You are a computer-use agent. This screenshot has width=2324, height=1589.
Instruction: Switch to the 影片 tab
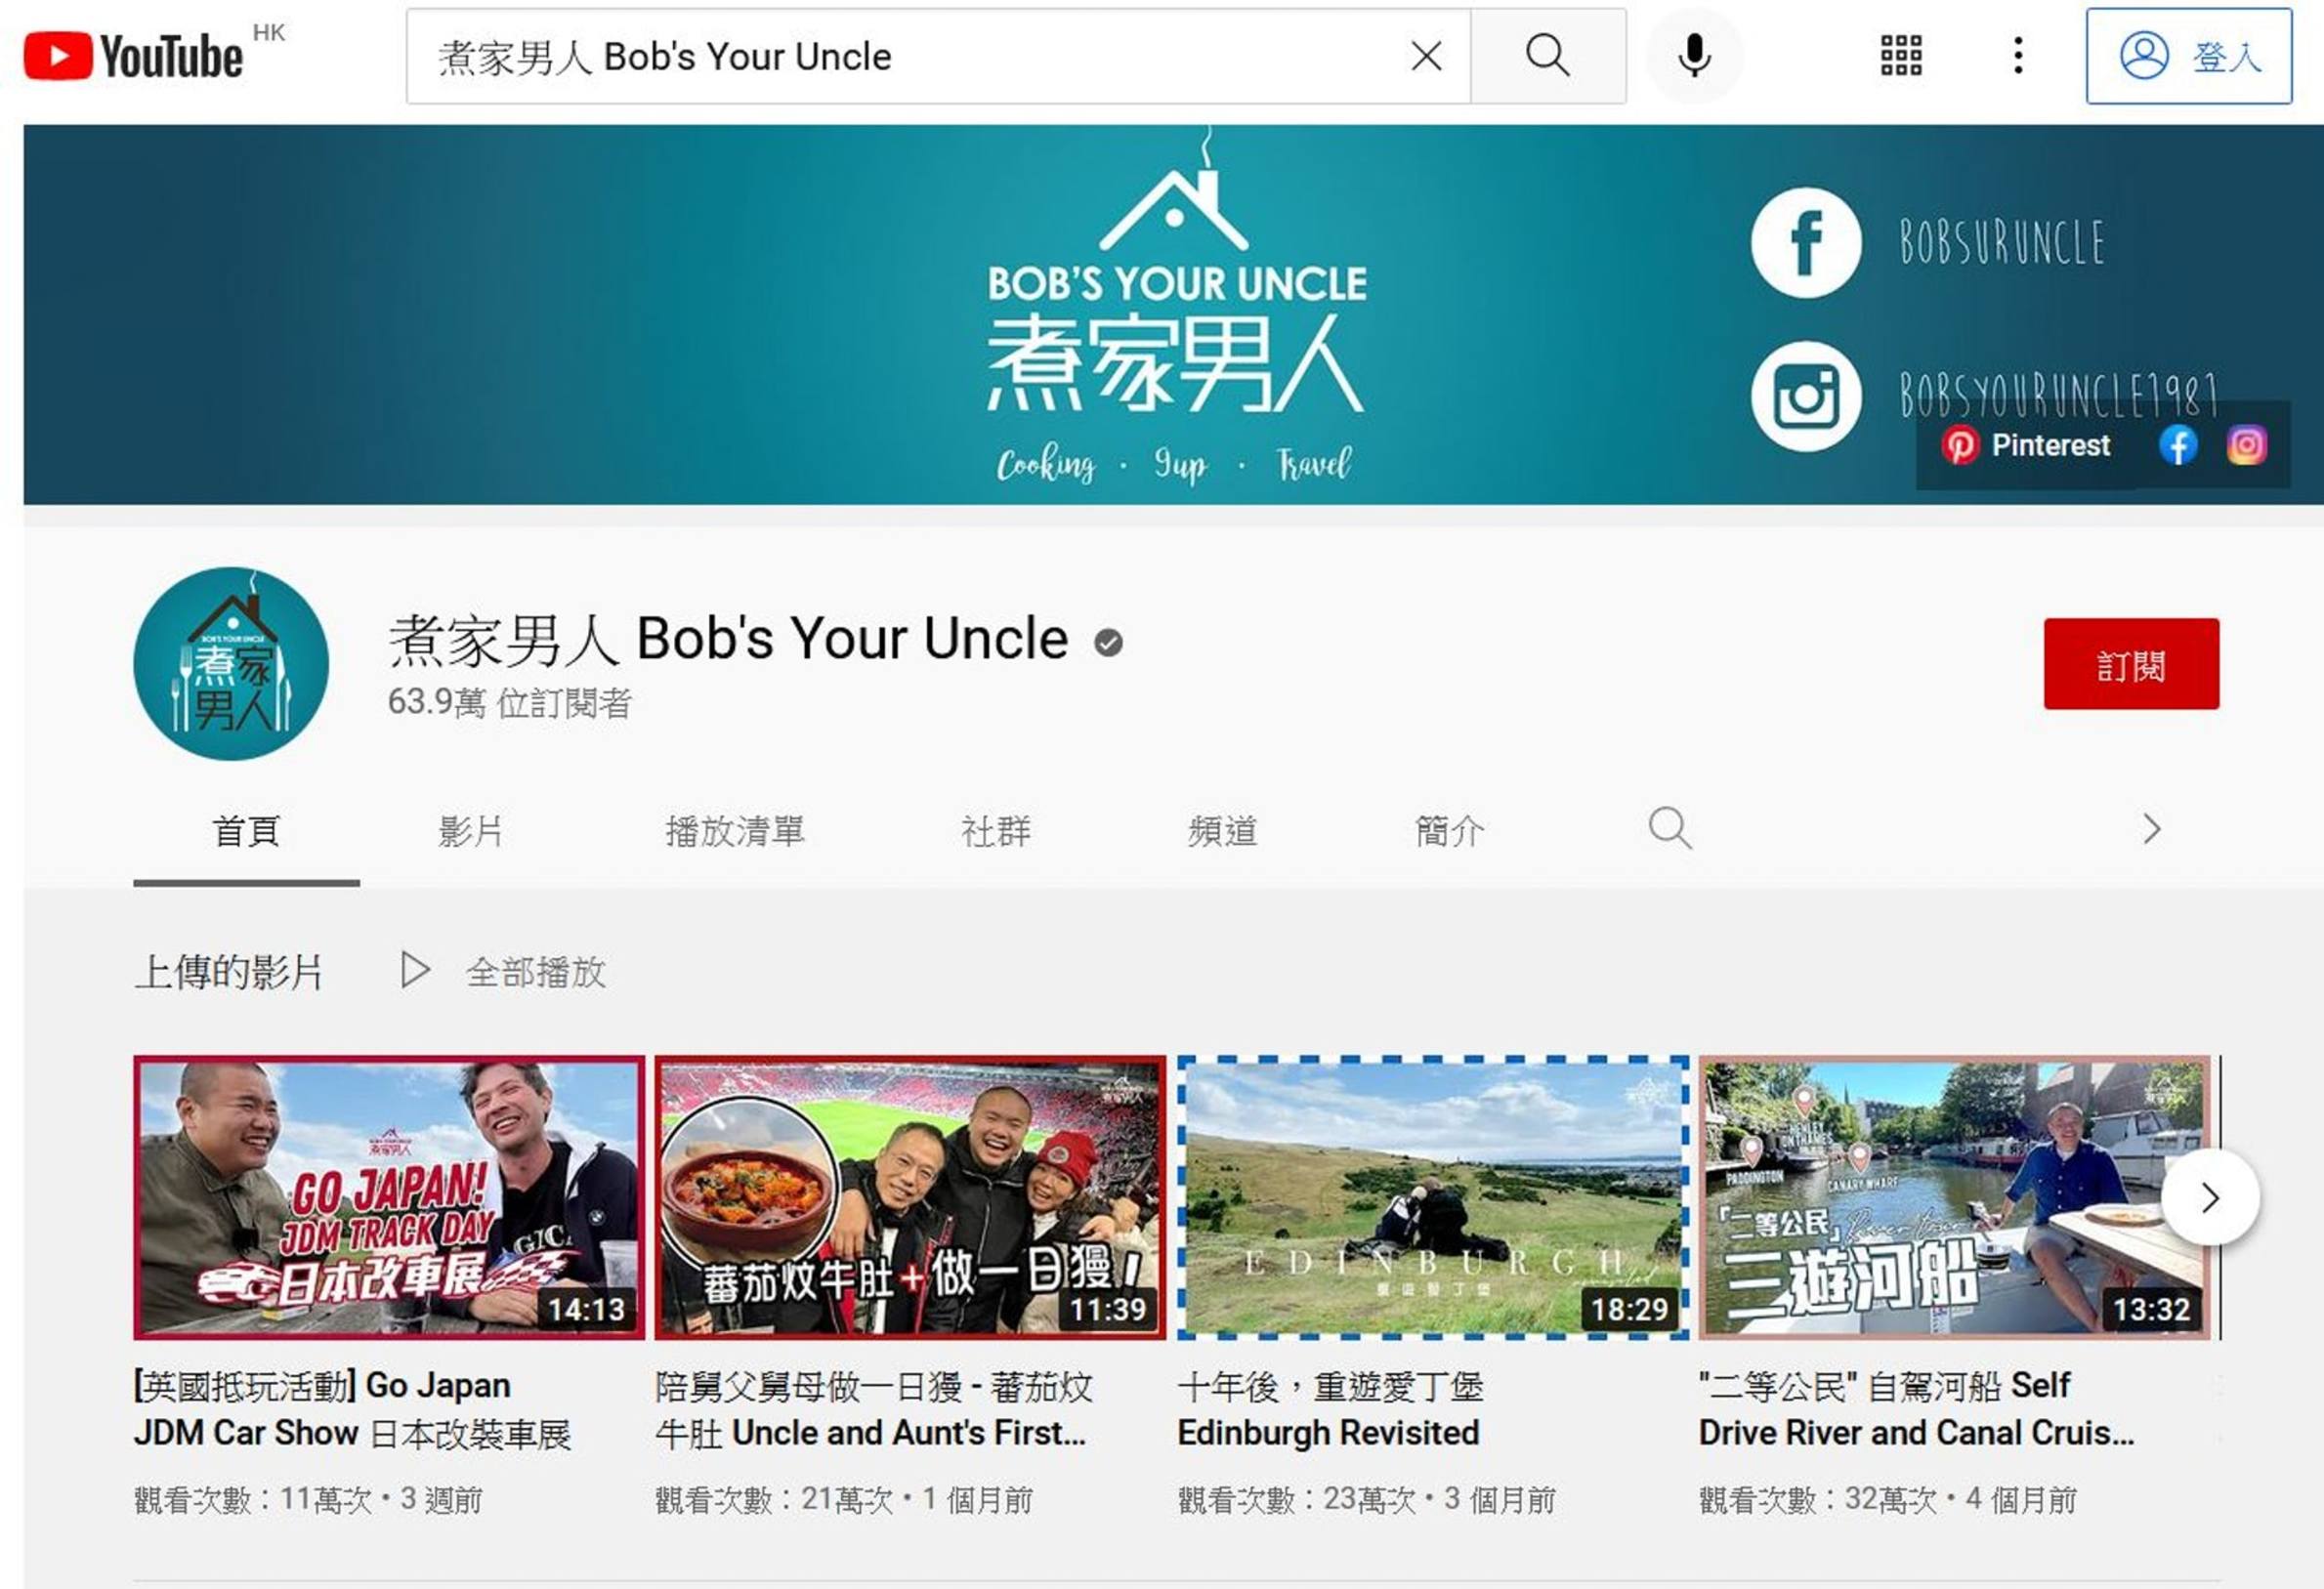tap(471, 831)
